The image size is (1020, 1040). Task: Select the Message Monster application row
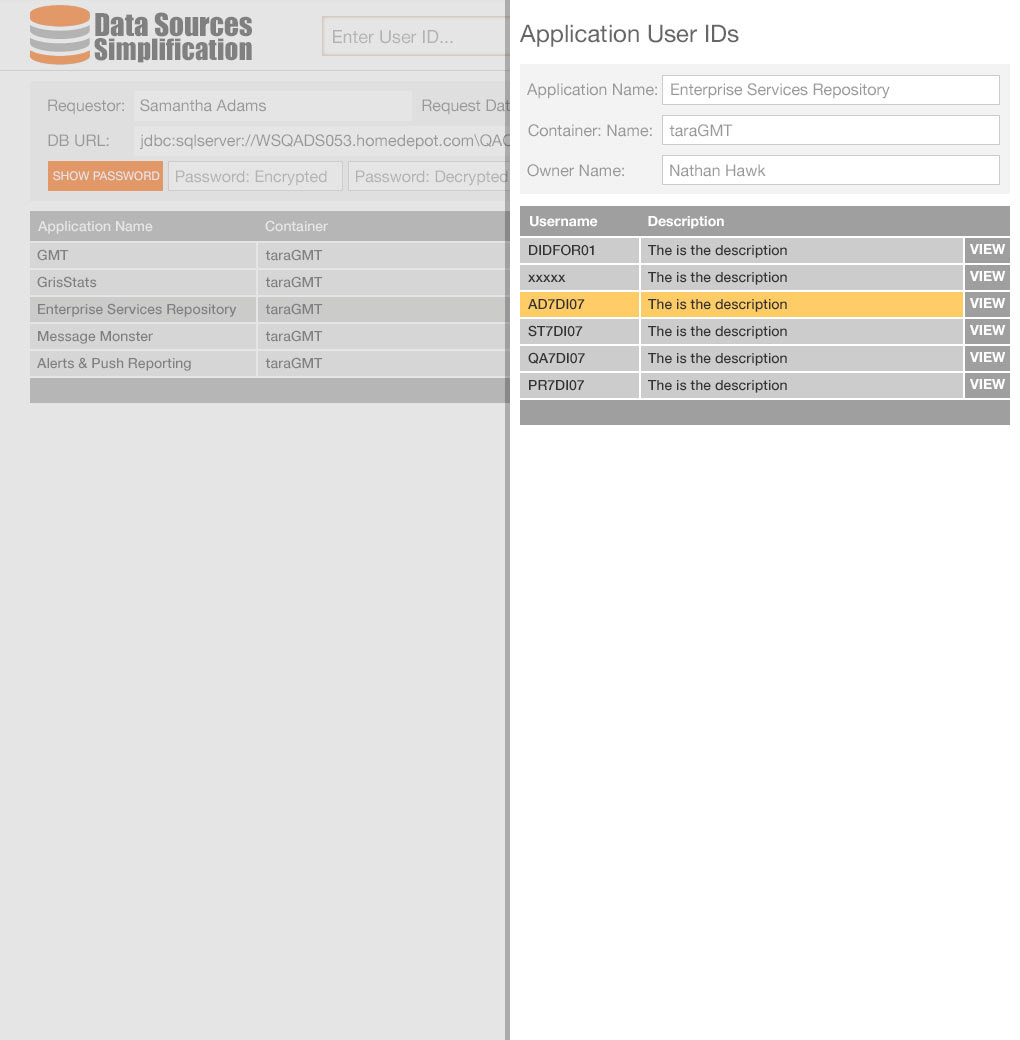point(269,336)
